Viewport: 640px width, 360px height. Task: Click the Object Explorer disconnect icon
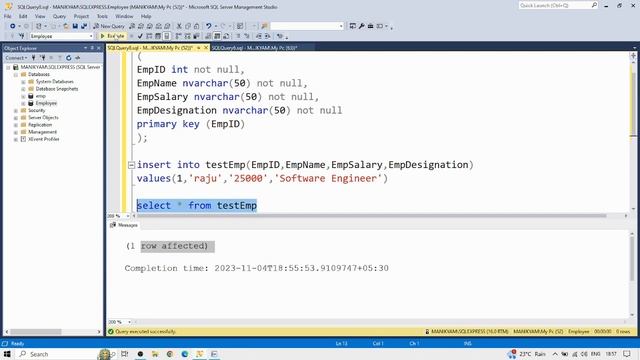(42, 58)
